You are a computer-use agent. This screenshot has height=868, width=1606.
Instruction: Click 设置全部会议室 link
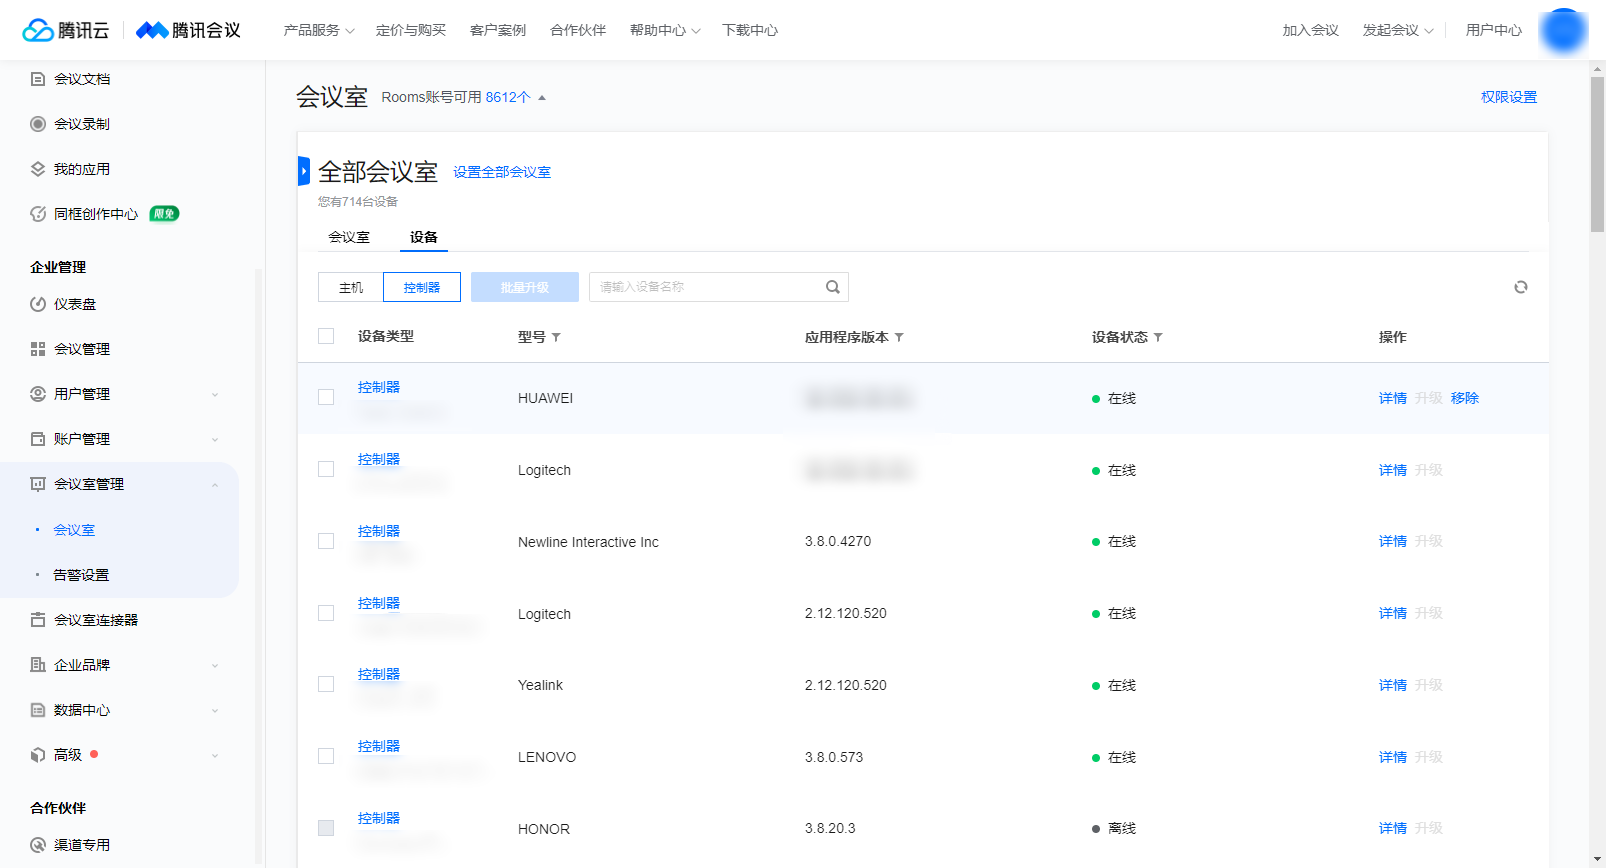coord(502,172)
